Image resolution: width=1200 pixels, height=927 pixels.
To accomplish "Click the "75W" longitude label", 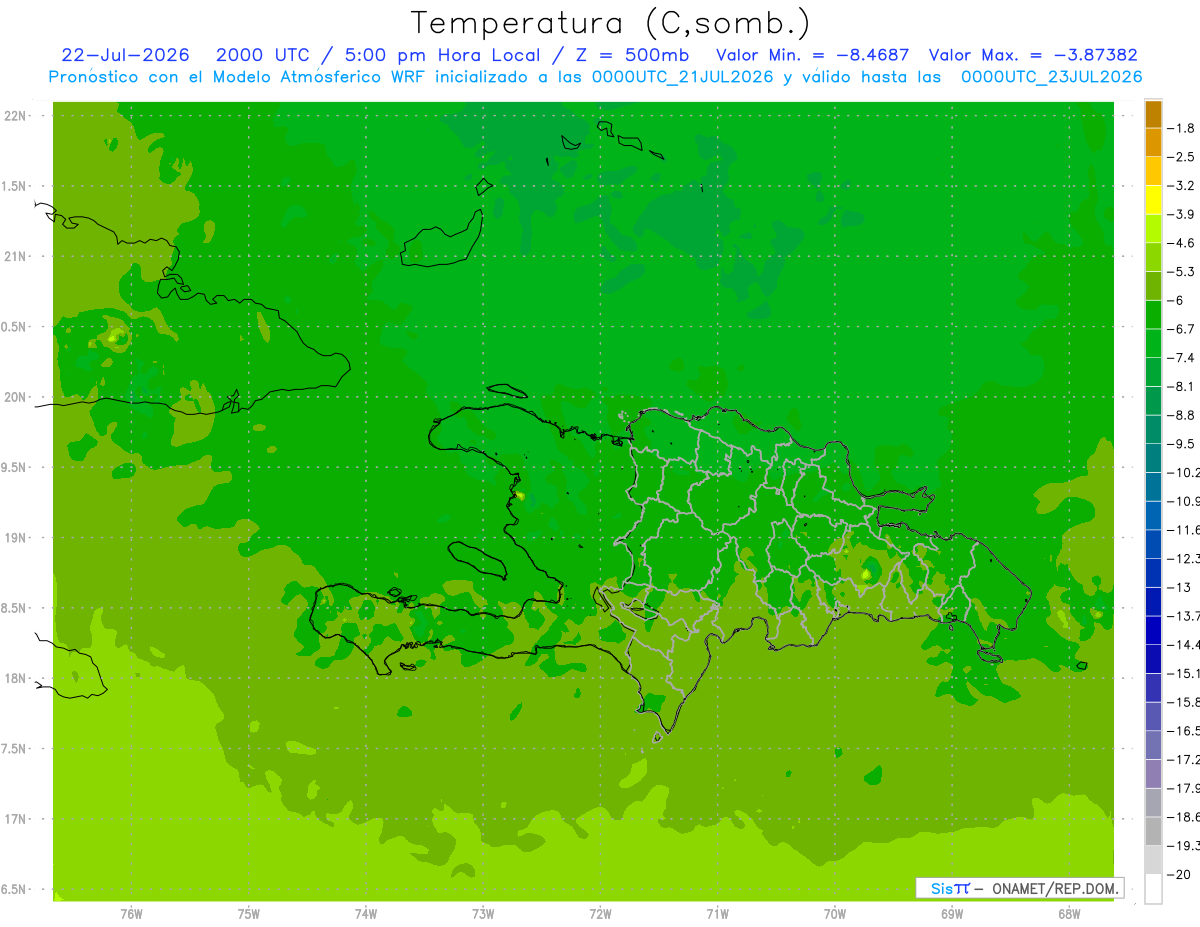I will [249, 913].
